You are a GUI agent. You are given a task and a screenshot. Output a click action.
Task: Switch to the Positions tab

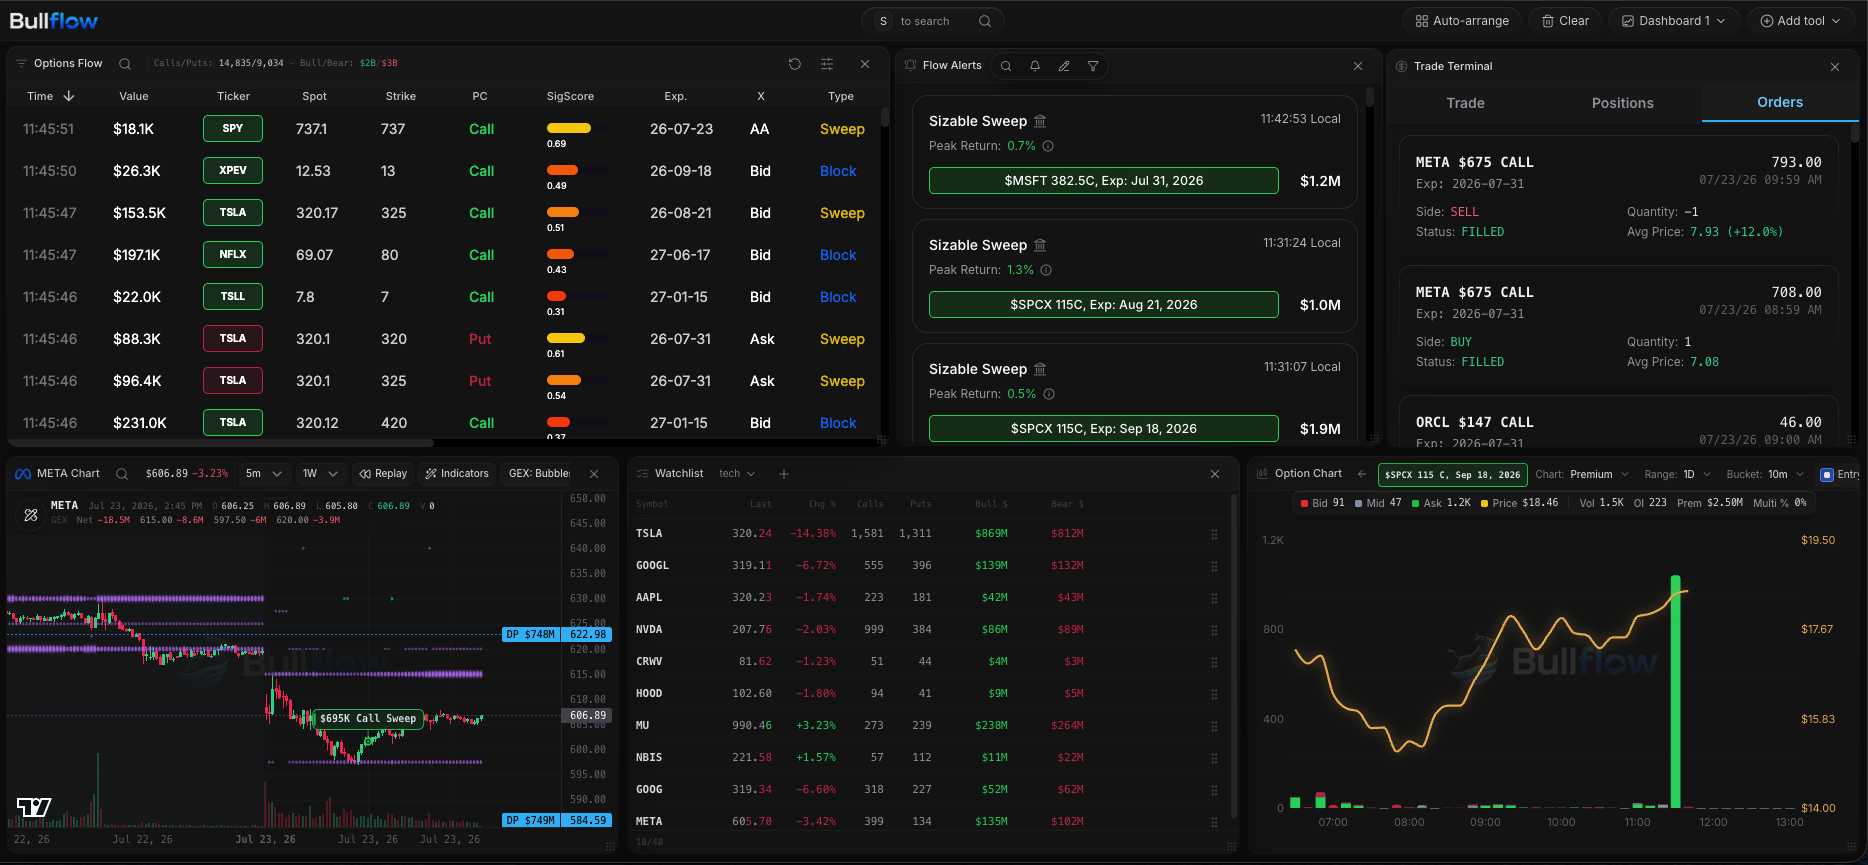pyautogui.click(x=1622, y=103)
